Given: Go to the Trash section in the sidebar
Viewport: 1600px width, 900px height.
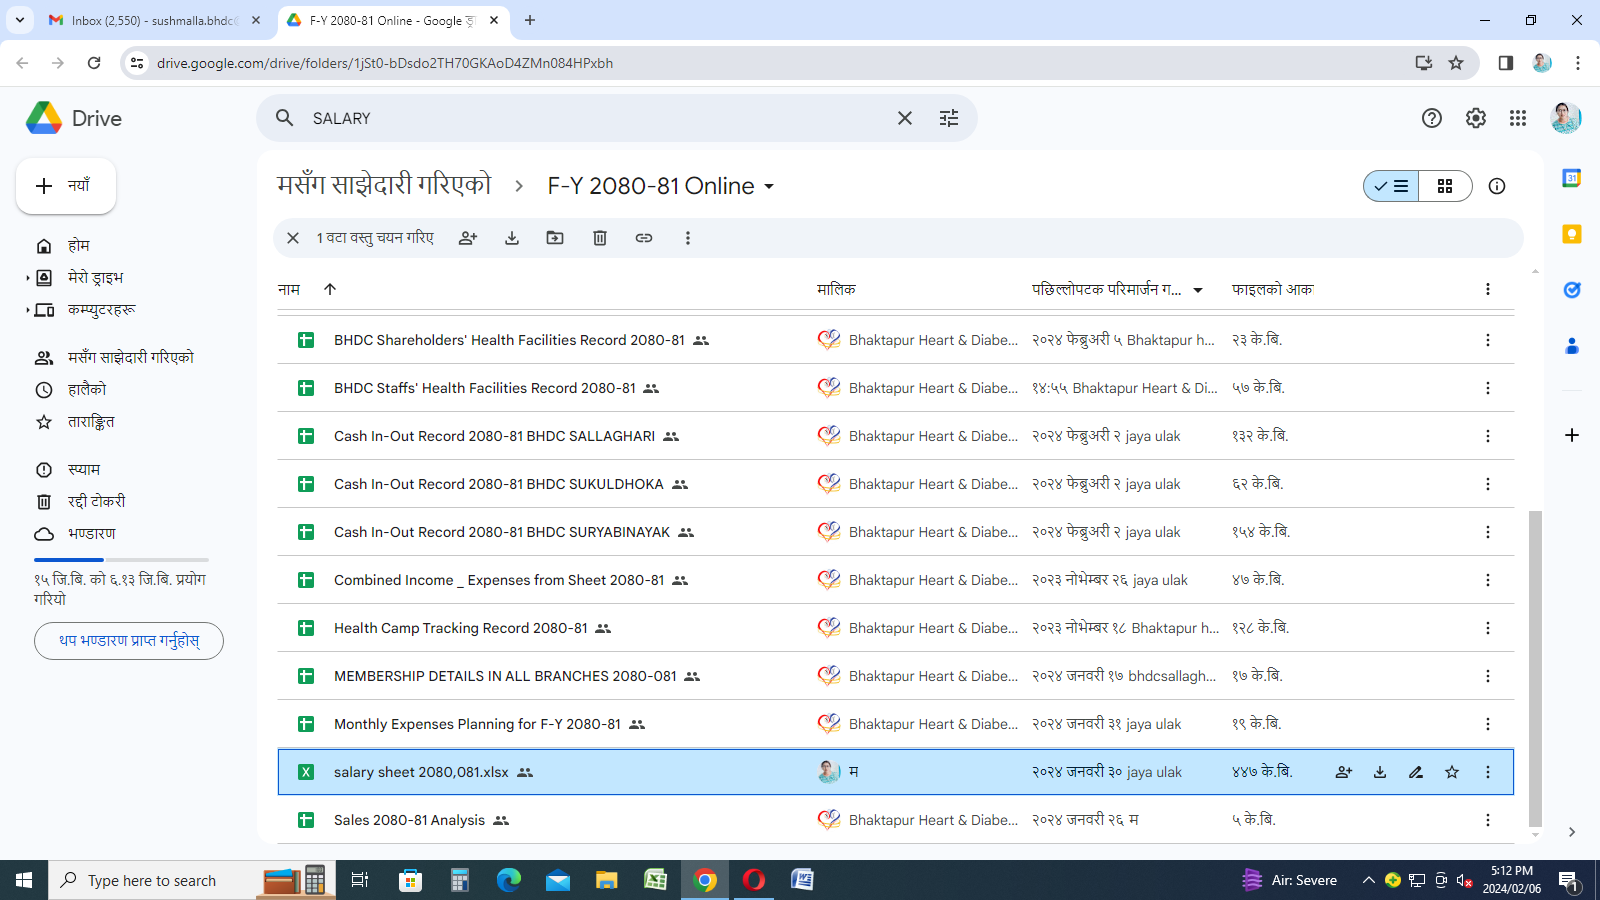Looking at the screenshot, I should pos(96,501).
